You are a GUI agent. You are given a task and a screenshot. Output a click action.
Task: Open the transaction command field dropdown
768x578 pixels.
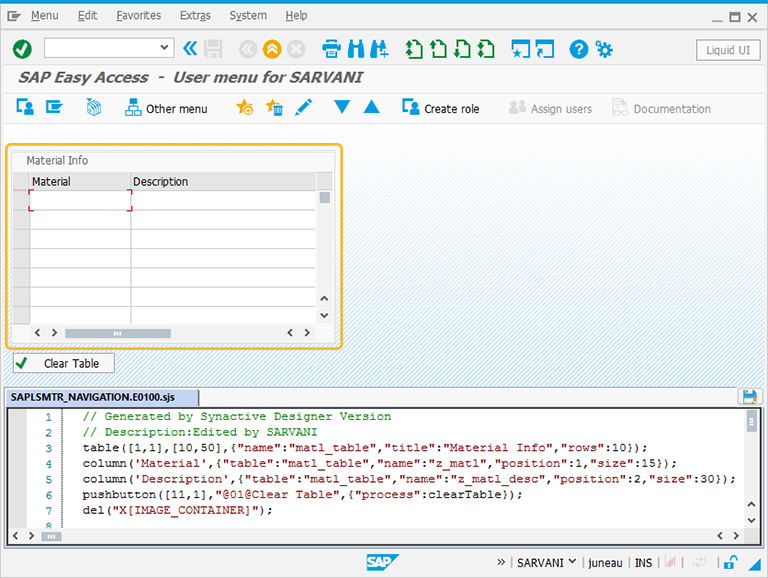[164, 48]
